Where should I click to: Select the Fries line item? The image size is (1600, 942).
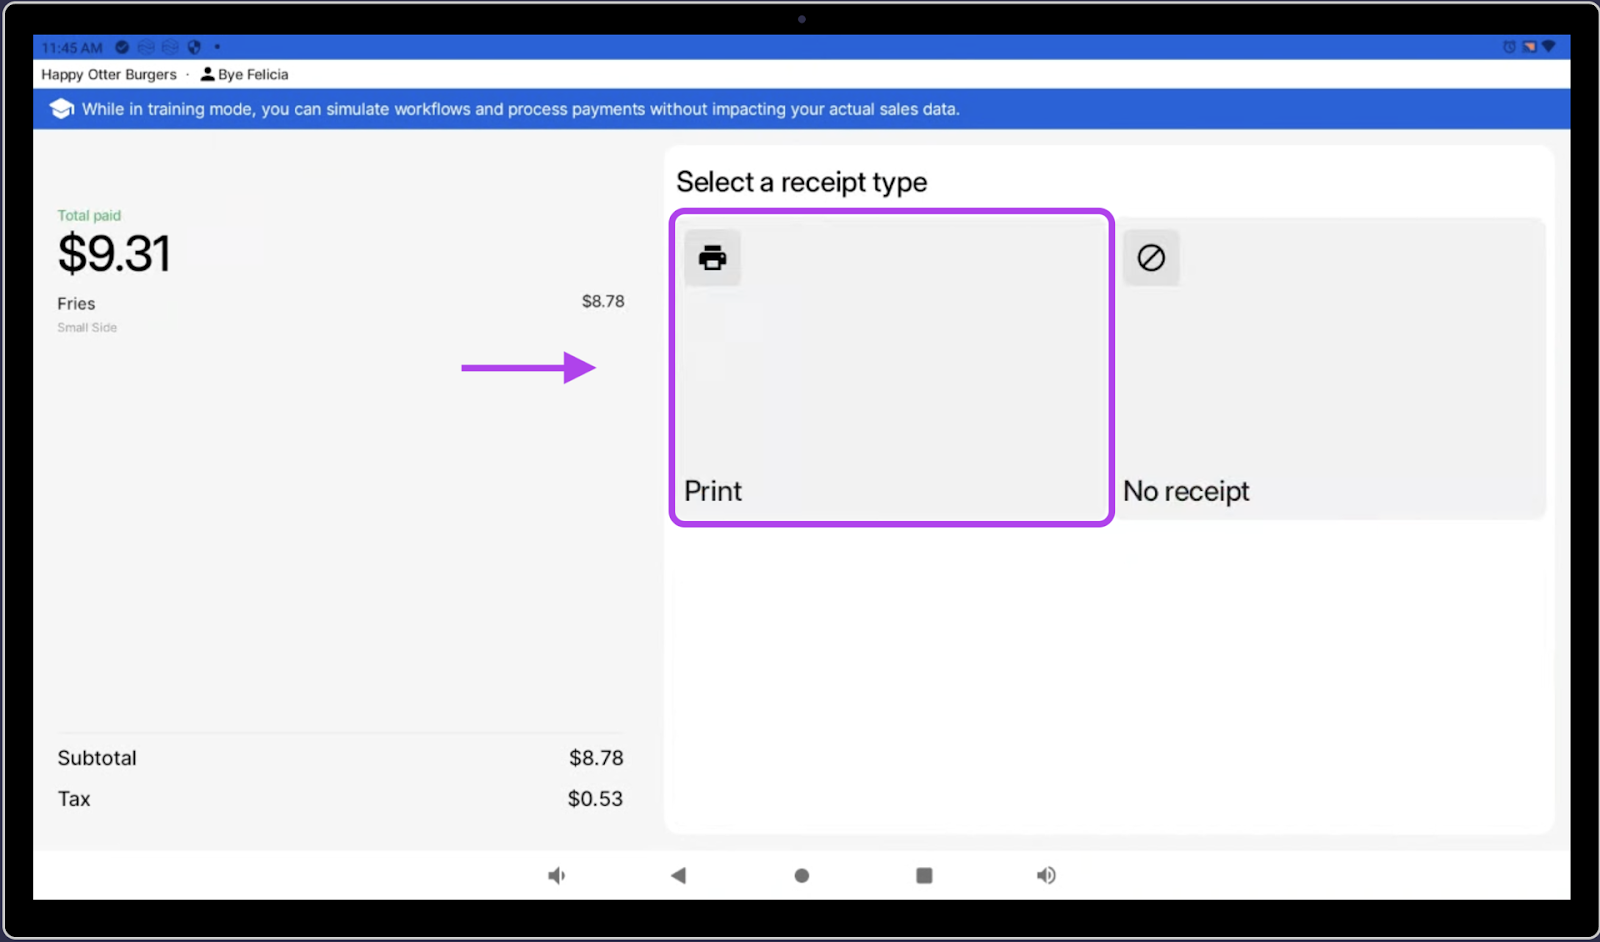tap(76, 303)
